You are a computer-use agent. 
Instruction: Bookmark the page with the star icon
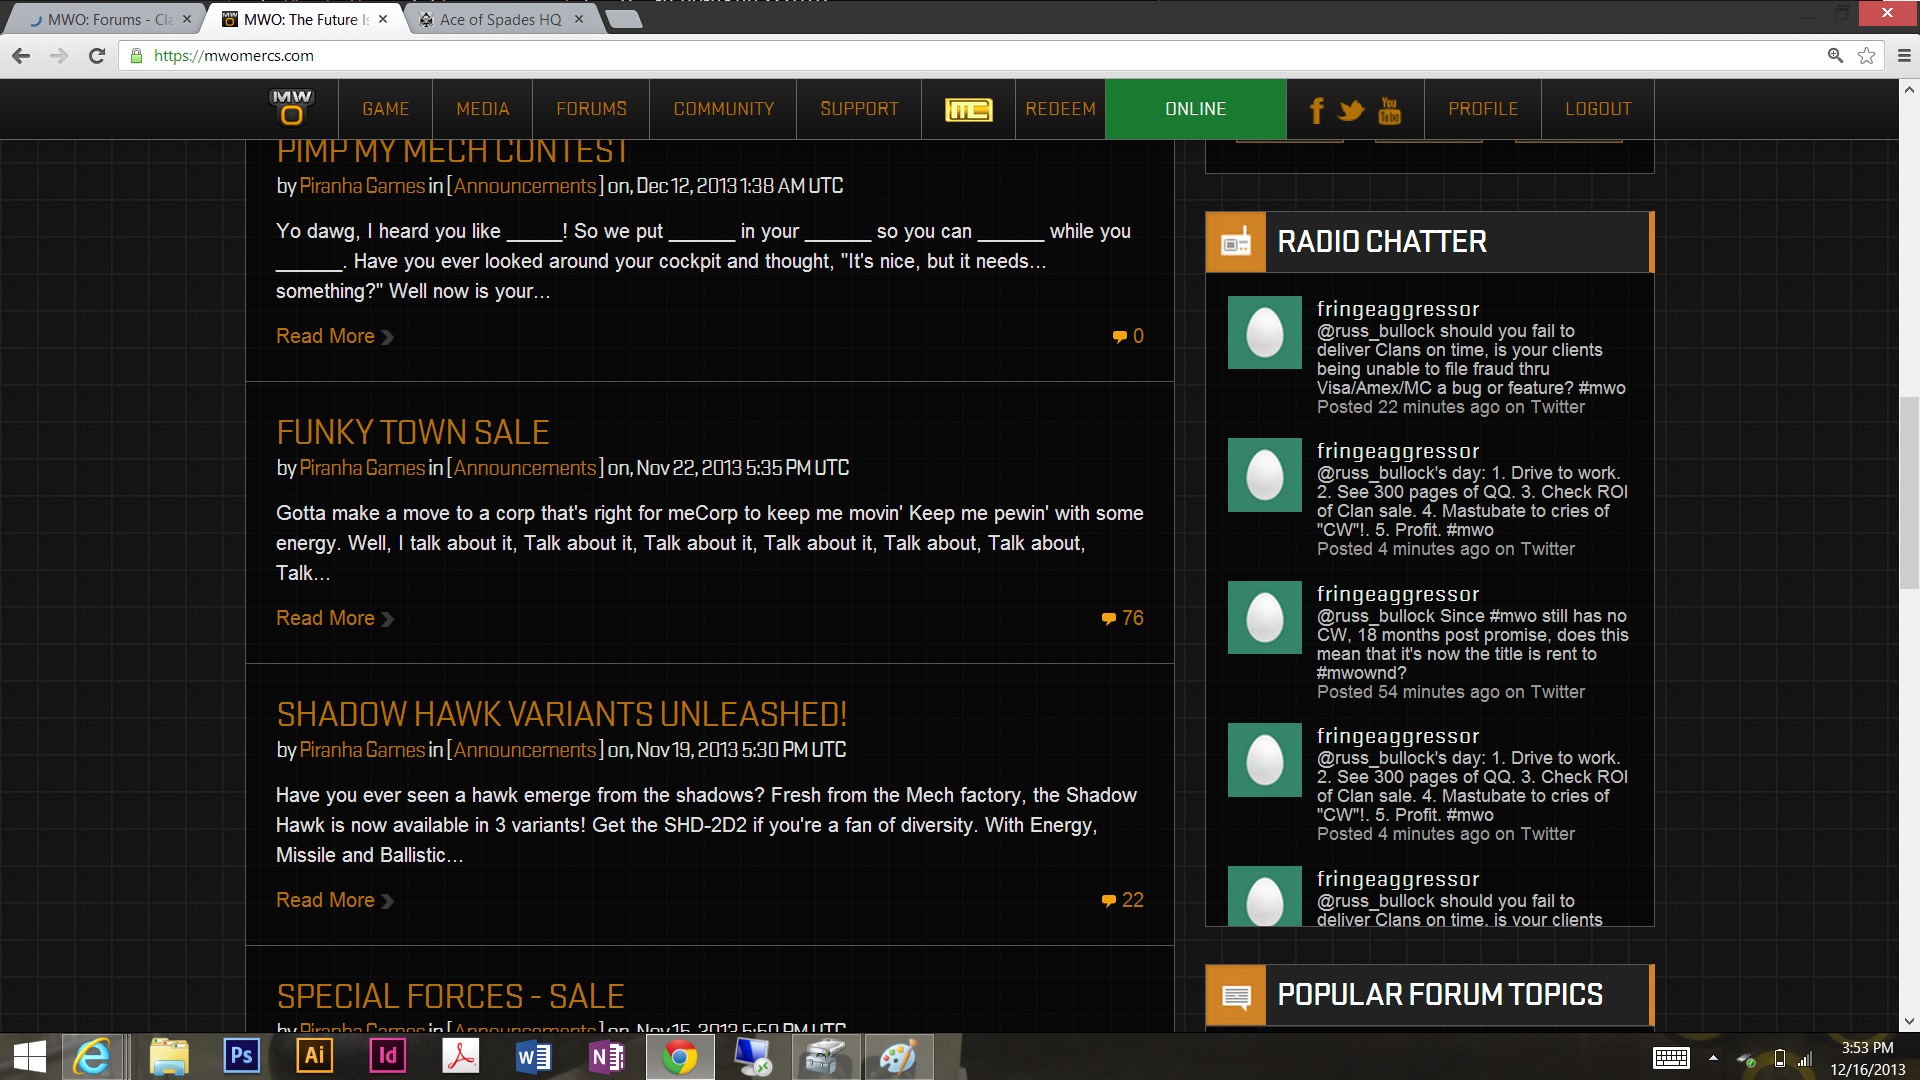(x=1866, y=56)
